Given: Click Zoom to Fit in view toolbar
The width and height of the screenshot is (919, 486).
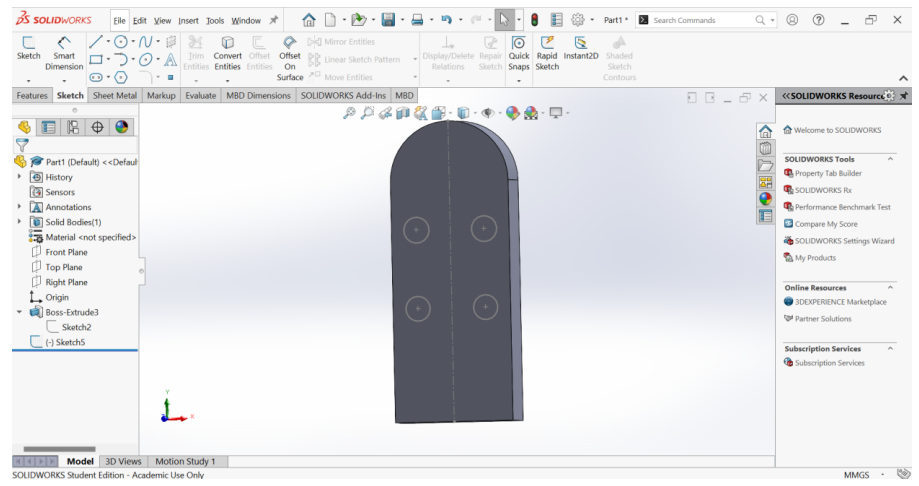Looking at the screenshot, I should click(x=349, y=113).
